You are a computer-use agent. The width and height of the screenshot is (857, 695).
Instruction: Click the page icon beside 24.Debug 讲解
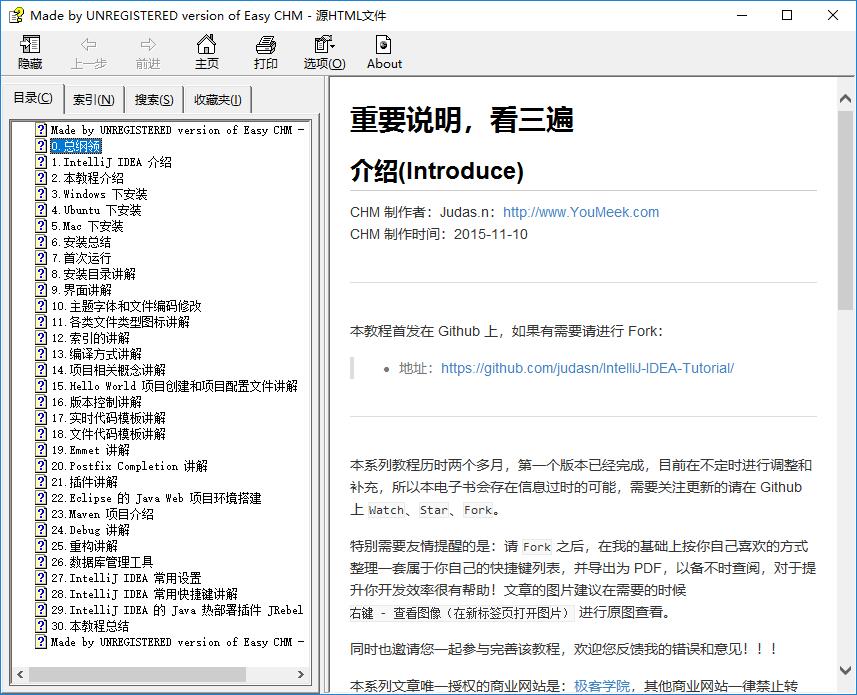41,529
